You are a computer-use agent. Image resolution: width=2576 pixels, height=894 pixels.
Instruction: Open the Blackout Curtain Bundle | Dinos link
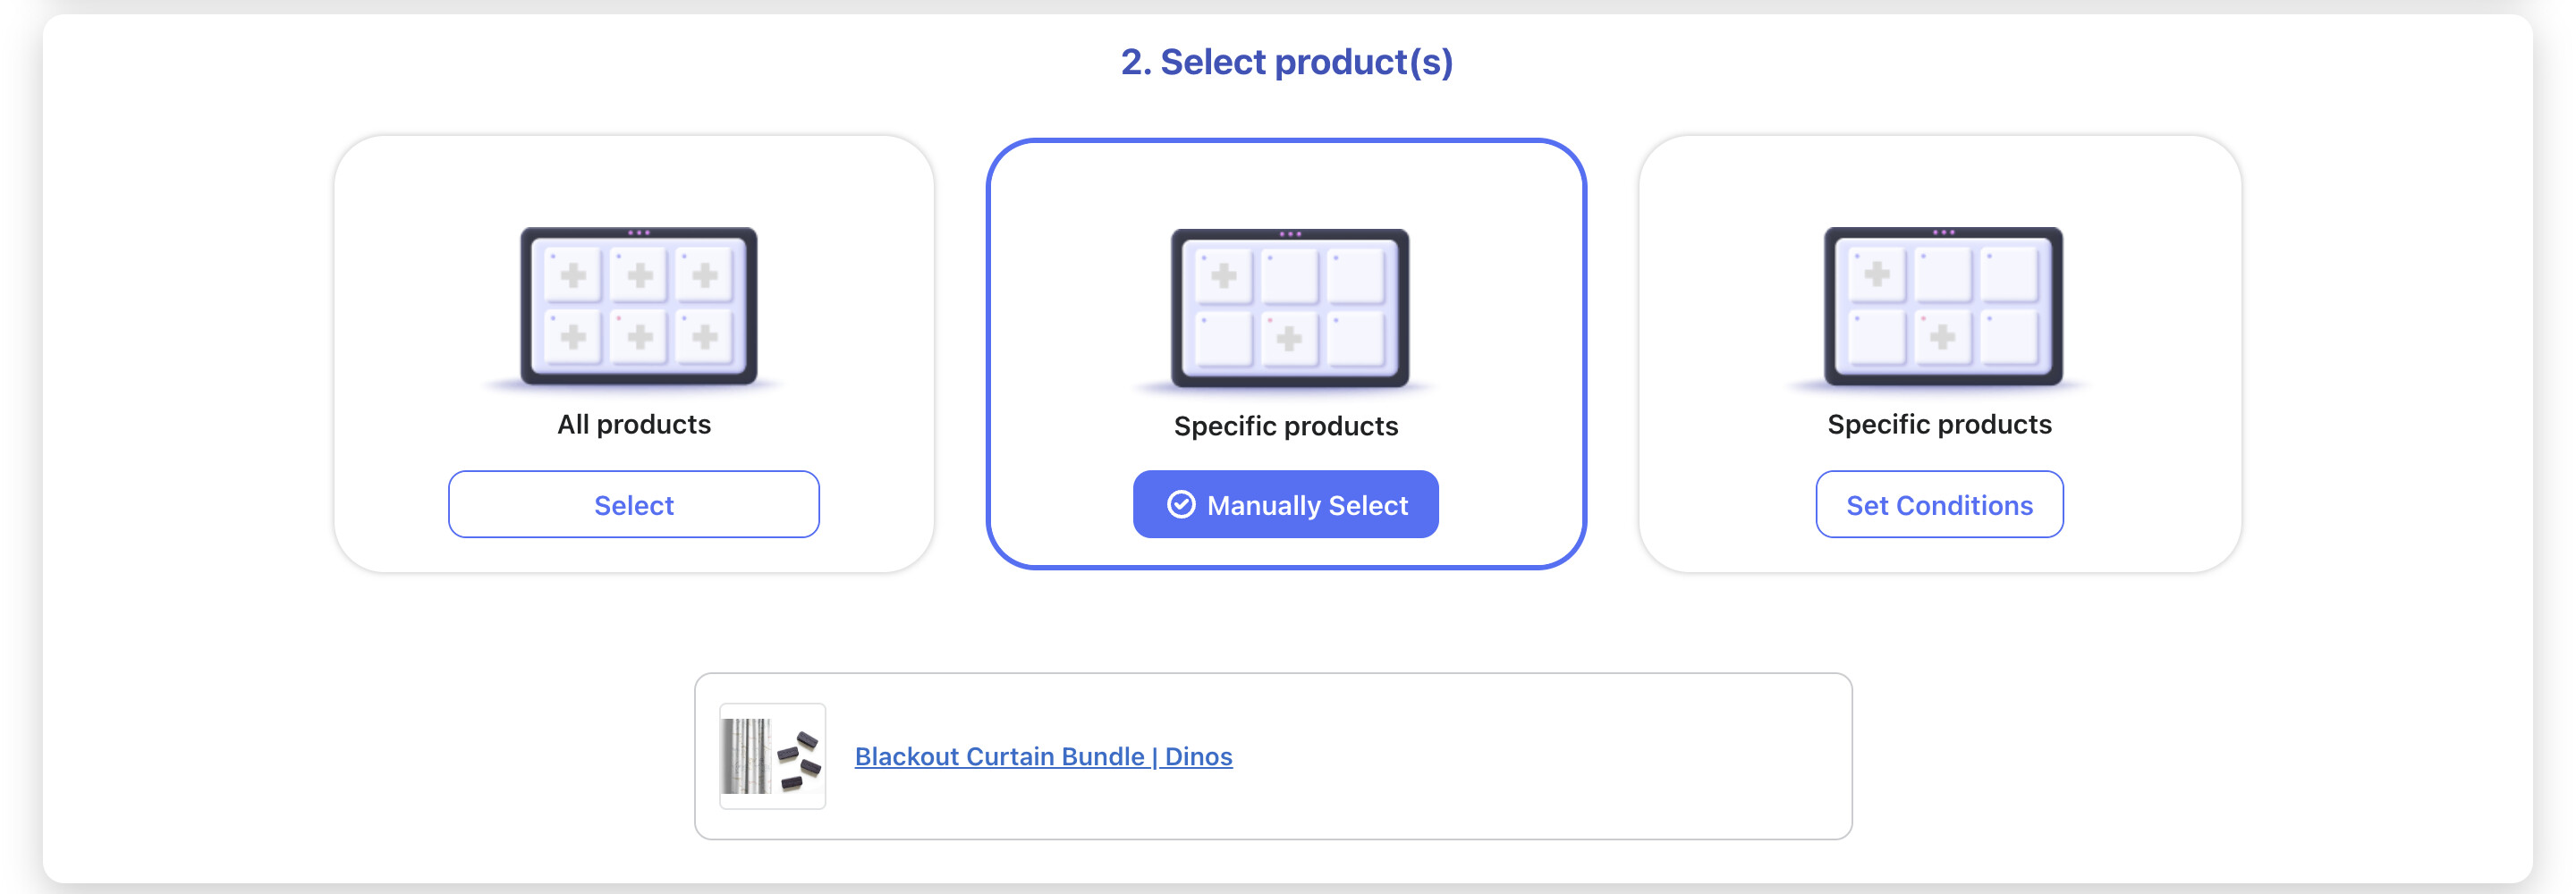click(1043, 757)
